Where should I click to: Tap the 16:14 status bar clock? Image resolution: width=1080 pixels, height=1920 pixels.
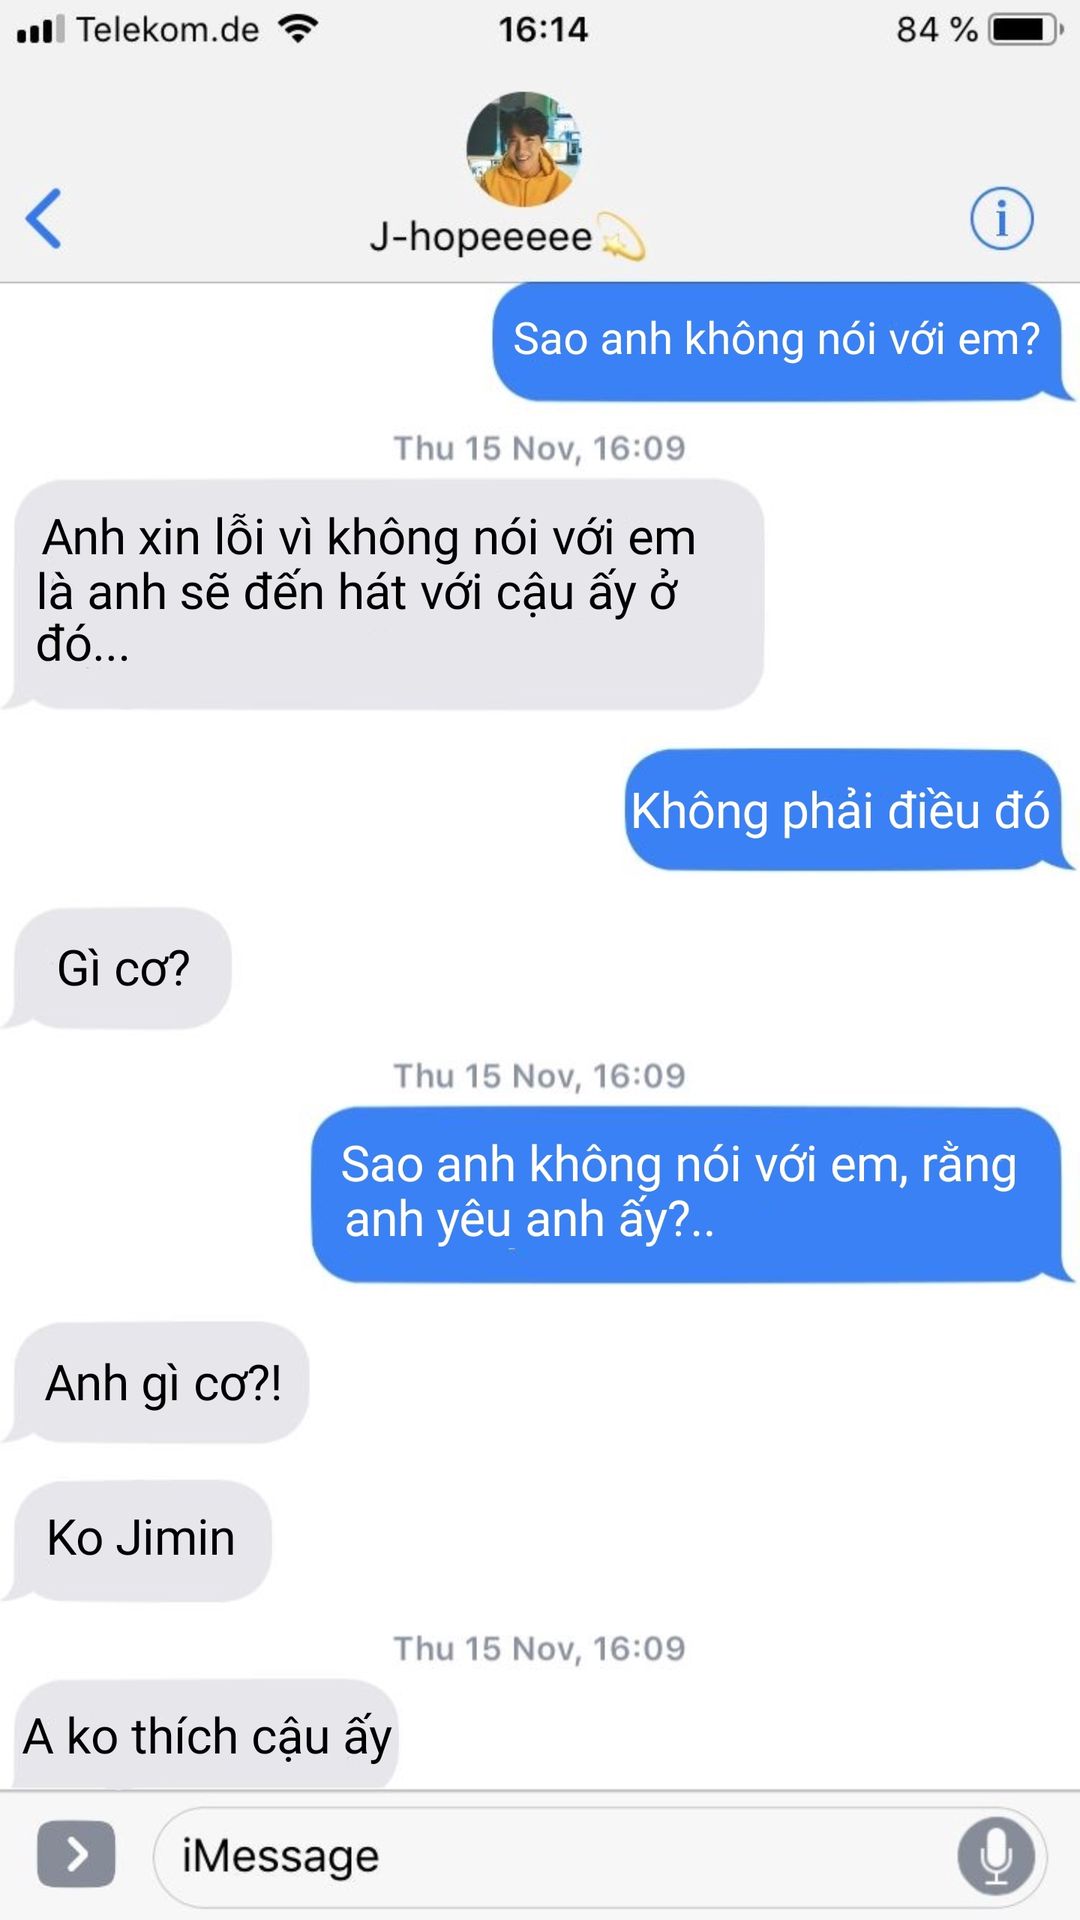pos(543,30)
